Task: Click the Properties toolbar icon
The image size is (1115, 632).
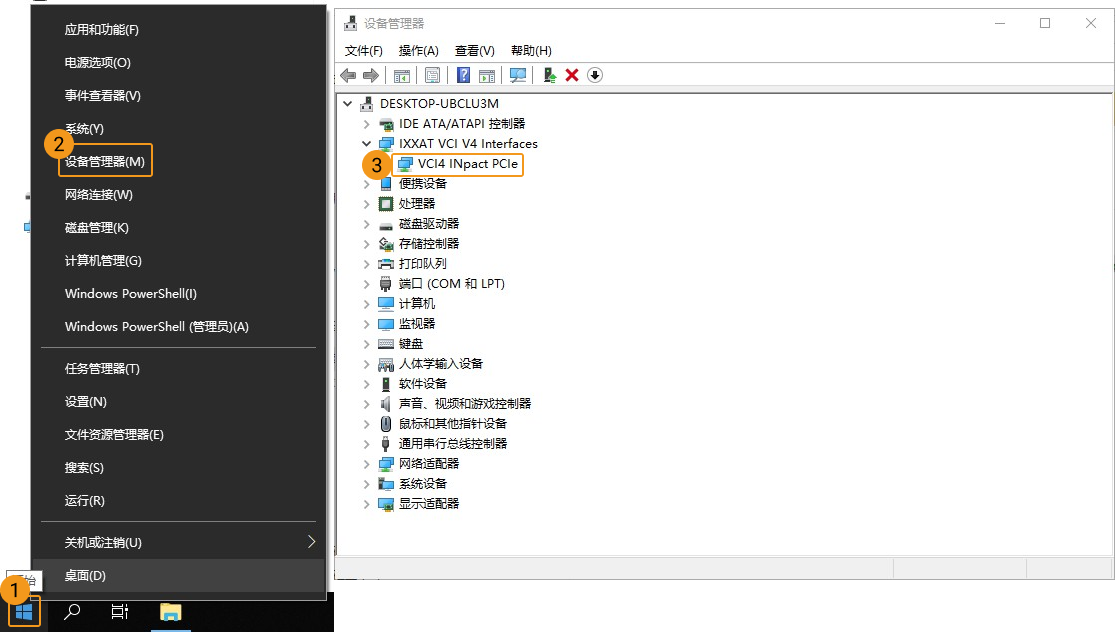Action: pyautogui.click(x=433, y=74)
